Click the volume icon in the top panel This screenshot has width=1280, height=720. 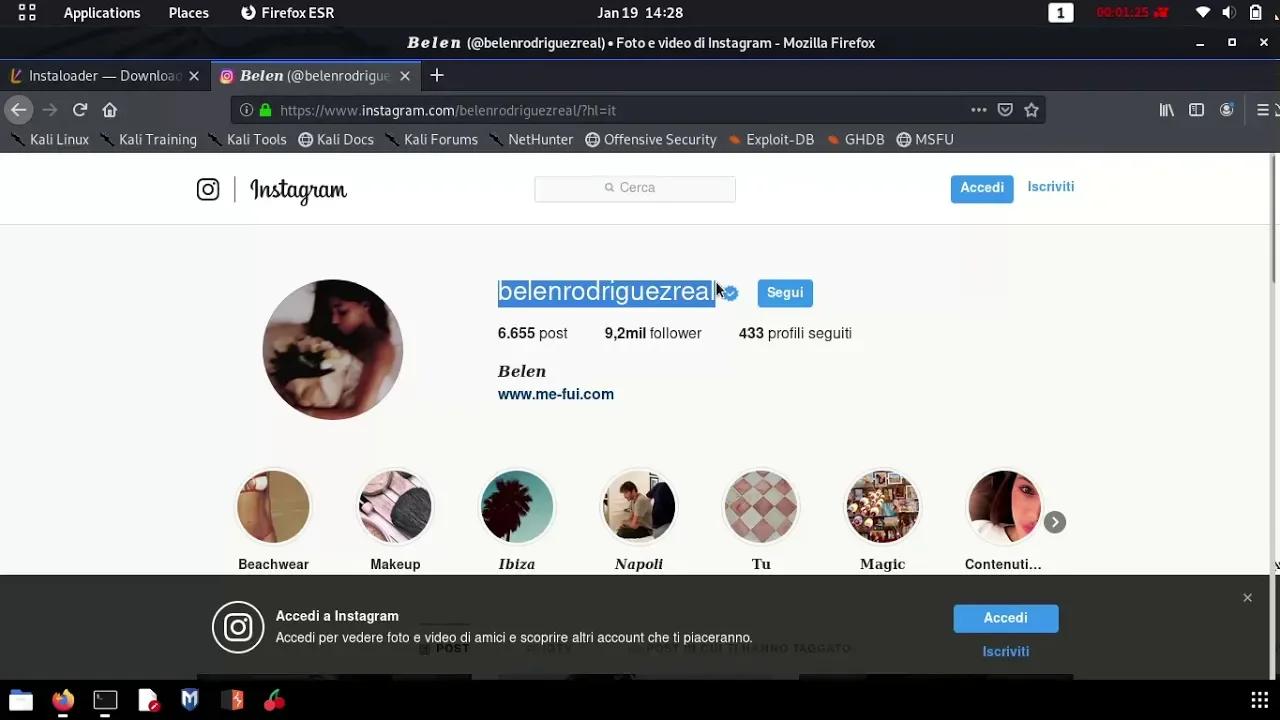(1229, 13)
